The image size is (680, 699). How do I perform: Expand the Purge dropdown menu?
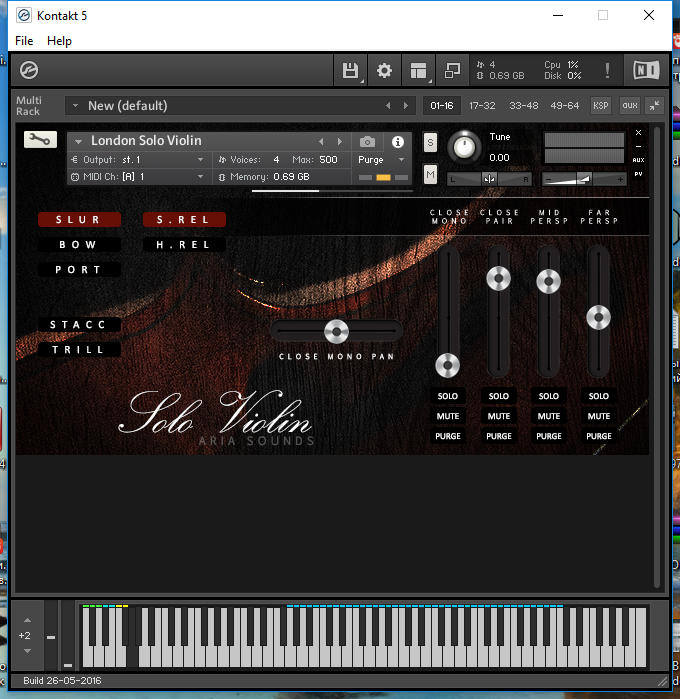tap(382, 160)
